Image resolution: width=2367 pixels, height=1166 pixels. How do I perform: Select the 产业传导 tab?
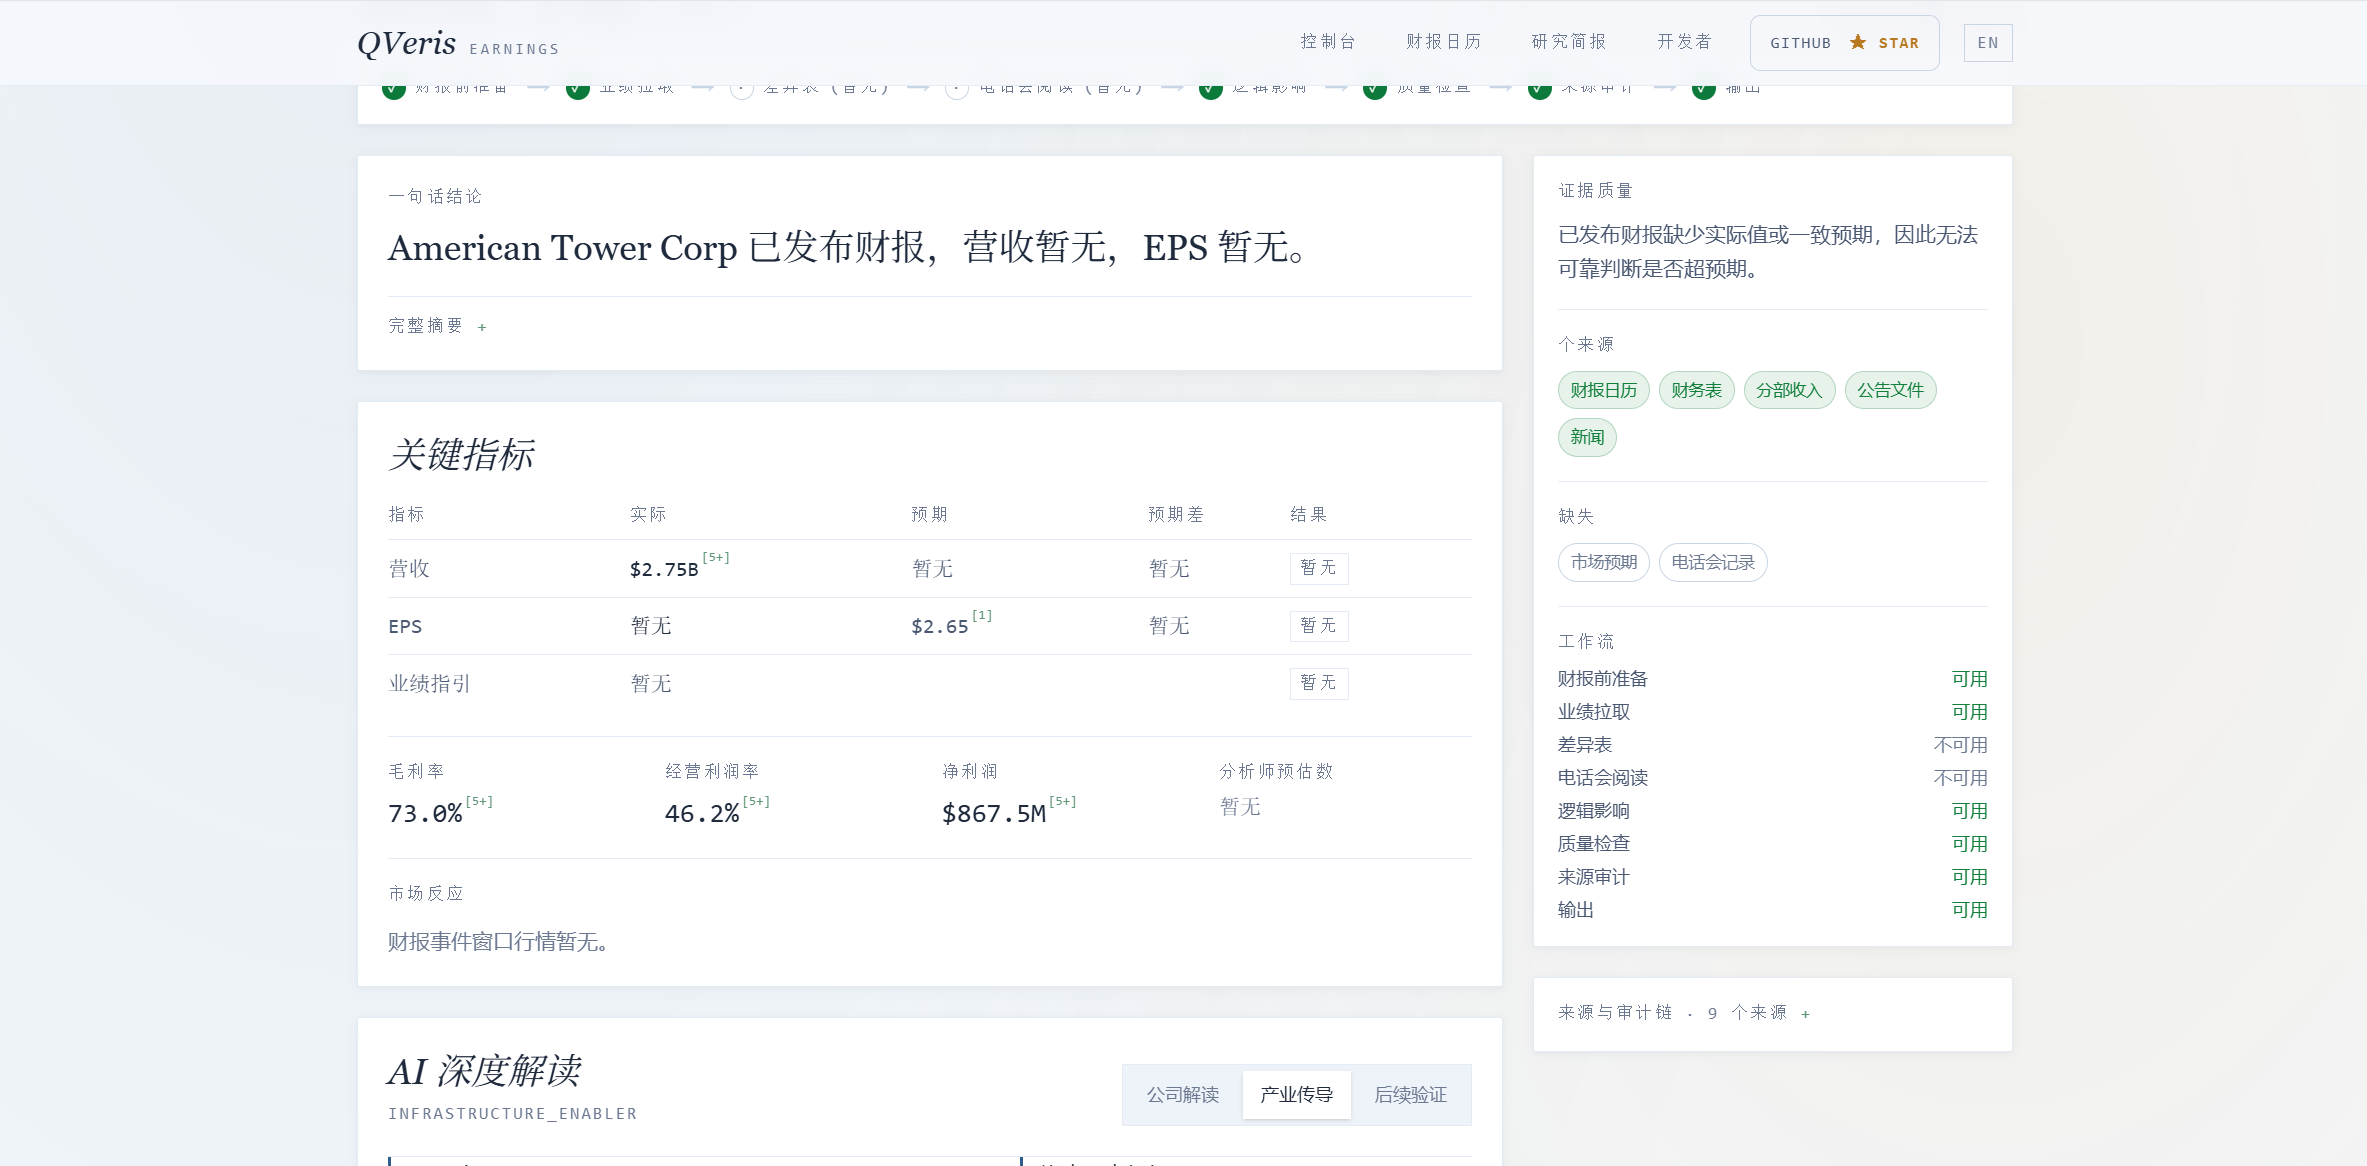(1297, 1095)
